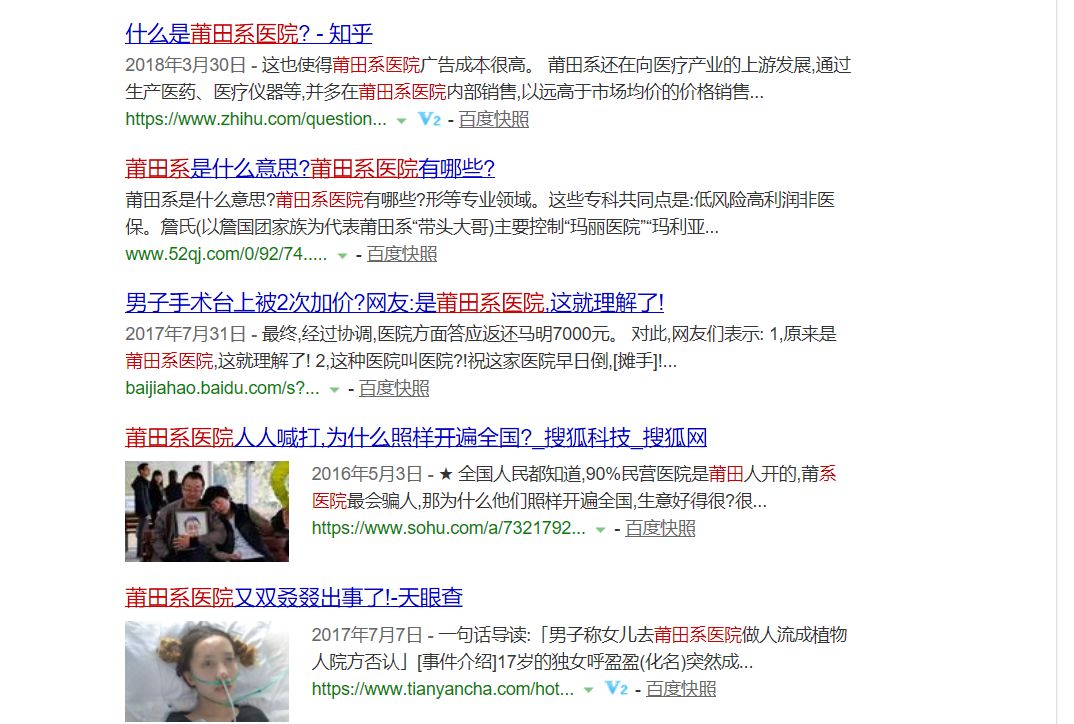Open 百度快照 for the baijiahao.baidu.com result
This screenshot has width=1074, height=724.
click(x=394, y=388)
